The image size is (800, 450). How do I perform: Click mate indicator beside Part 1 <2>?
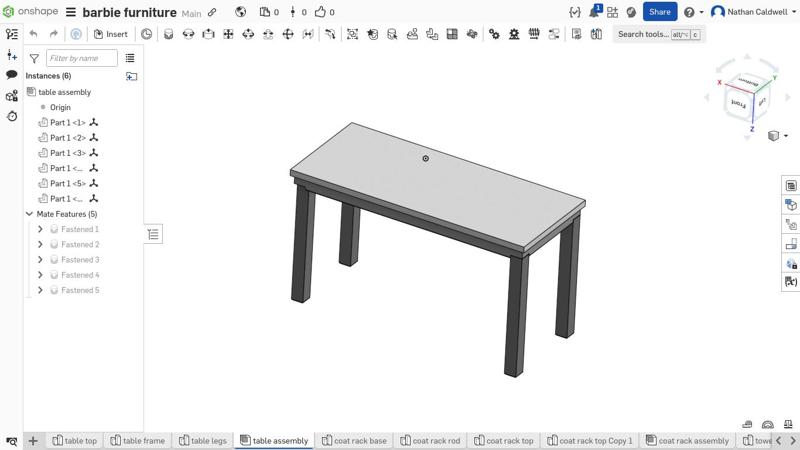click(x=94, y=138)
